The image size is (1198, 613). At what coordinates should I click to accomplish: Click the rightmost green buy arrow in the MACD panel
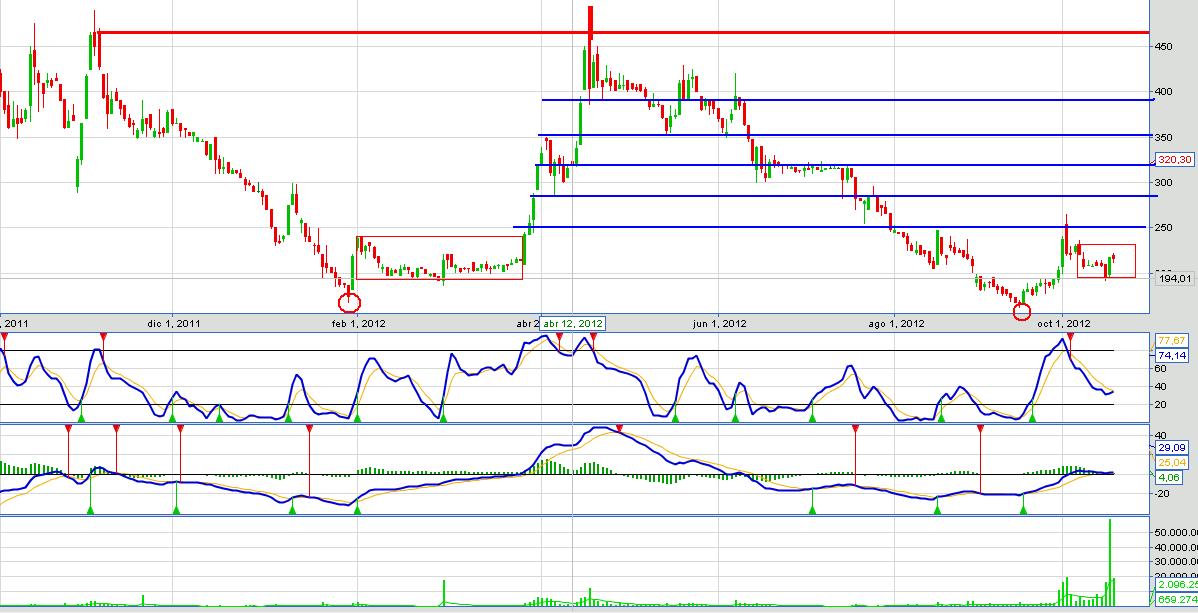point(1023,510)
